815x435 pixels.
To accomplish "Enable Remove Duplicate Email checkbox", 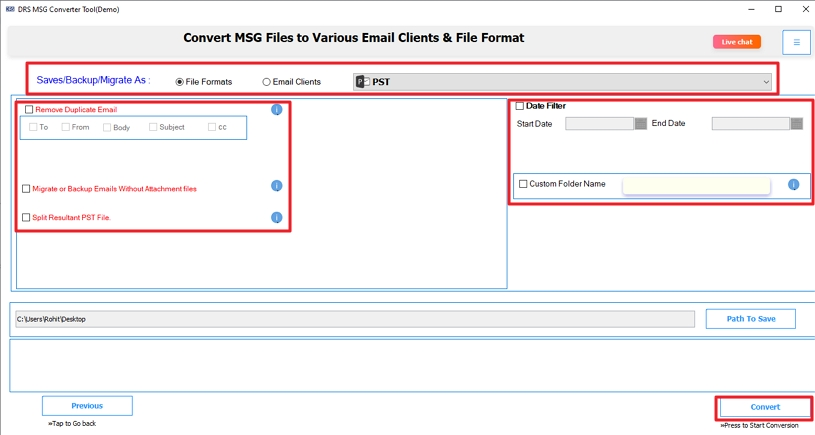I will pyautogui.click(x=29, y=110).
